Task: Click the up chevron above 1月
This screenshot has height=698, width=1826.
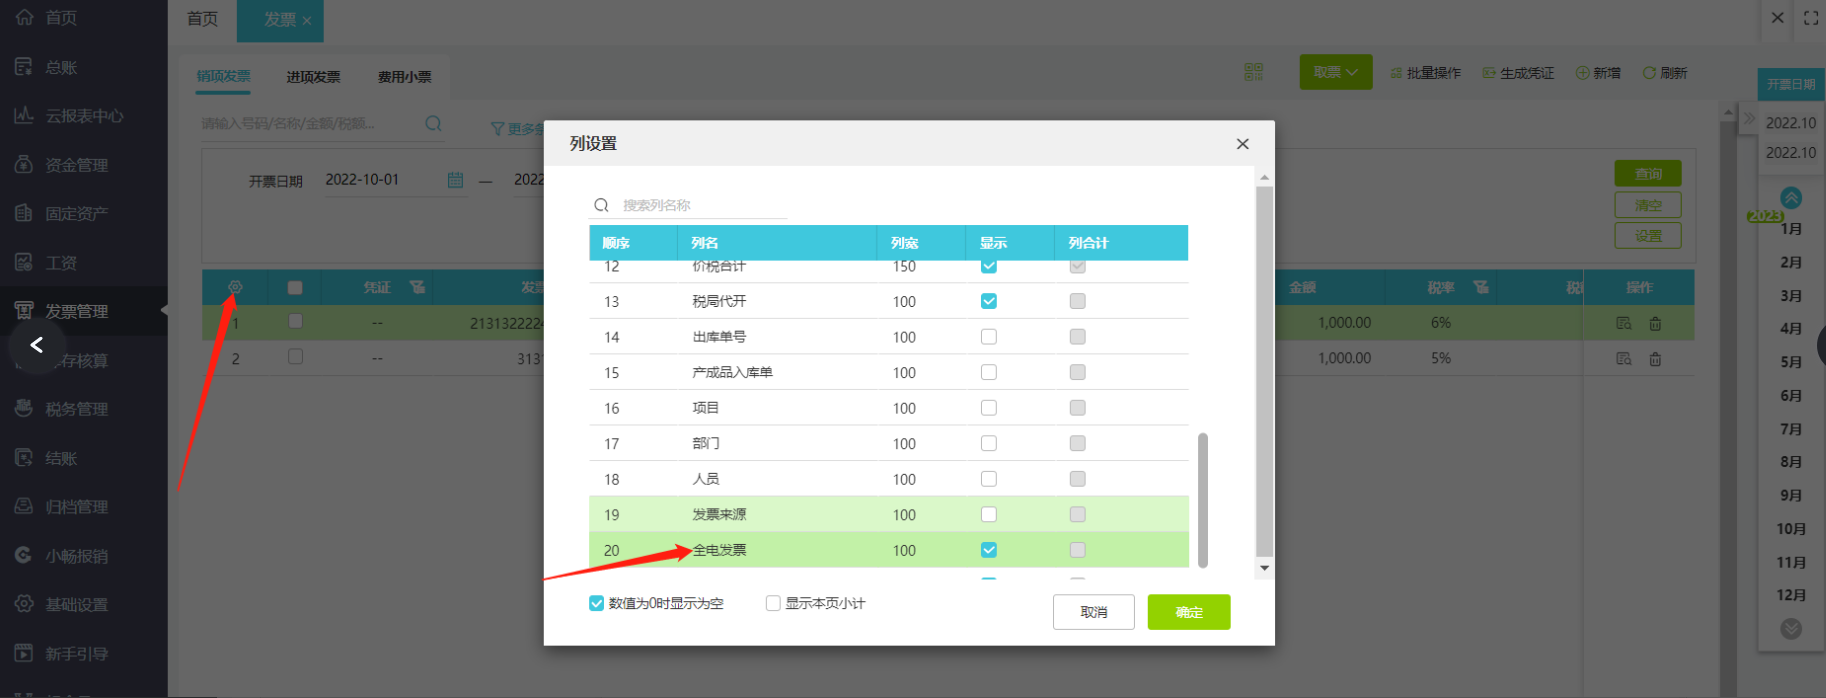Action: pos(1791,197)
